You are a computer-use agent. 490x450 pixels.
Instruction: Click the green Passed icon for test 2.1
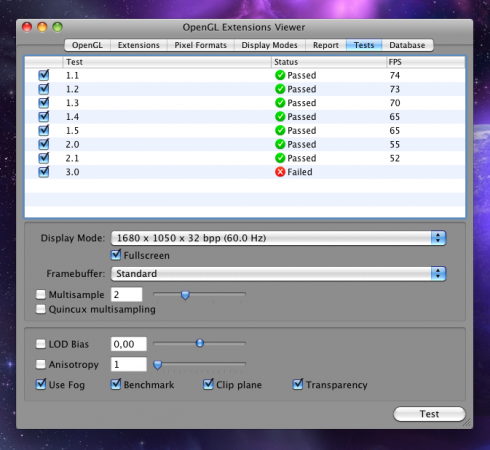tap(280, 158)
